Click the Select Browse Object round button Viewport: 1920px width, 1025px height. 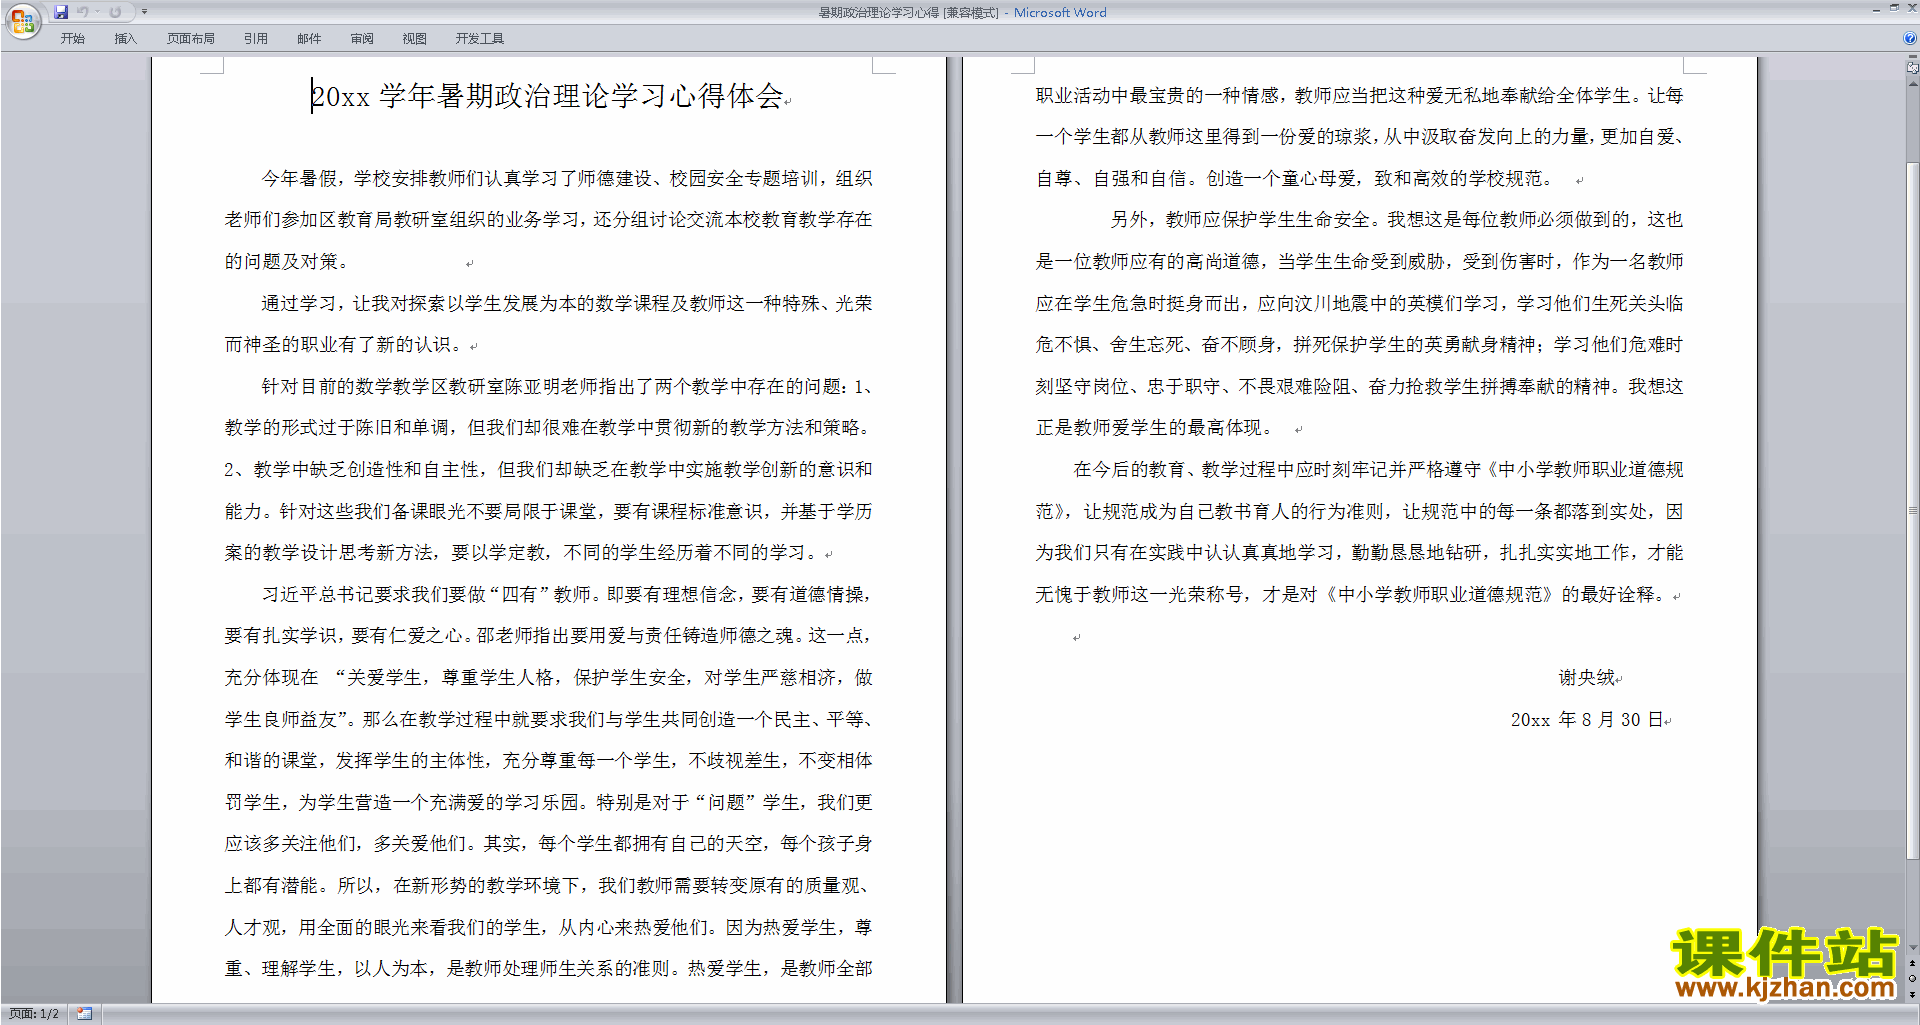click(x=1913, y=979)
